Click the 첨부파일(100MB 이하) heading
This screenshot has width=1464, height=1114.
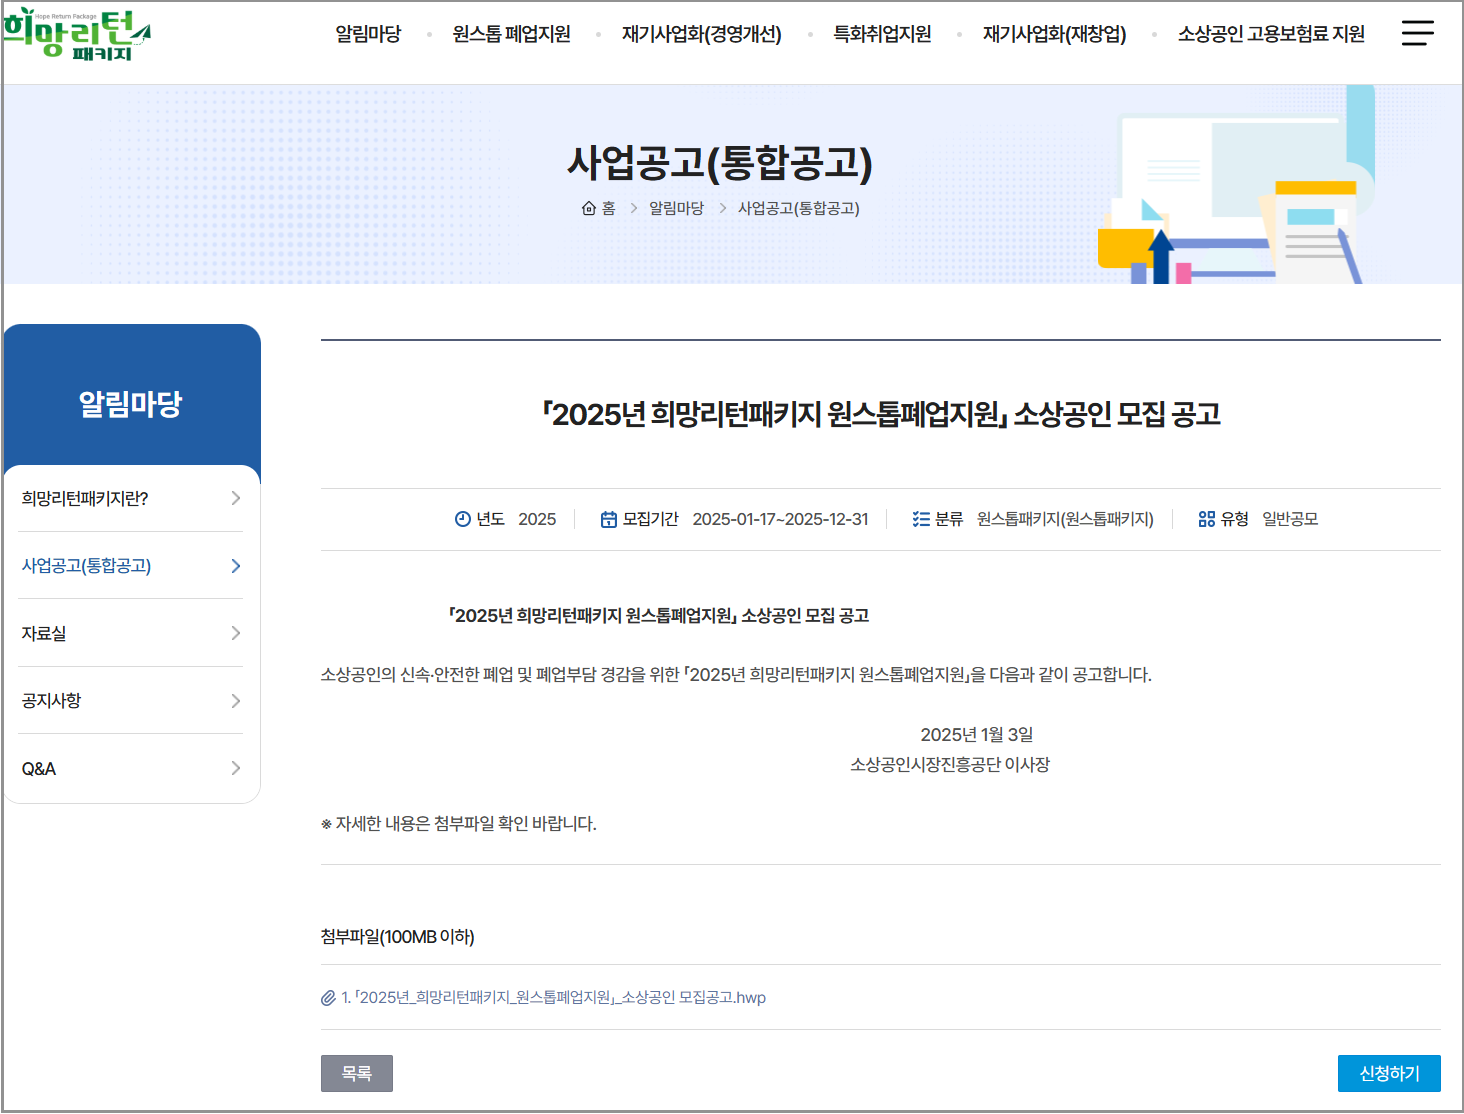(397, 937)
